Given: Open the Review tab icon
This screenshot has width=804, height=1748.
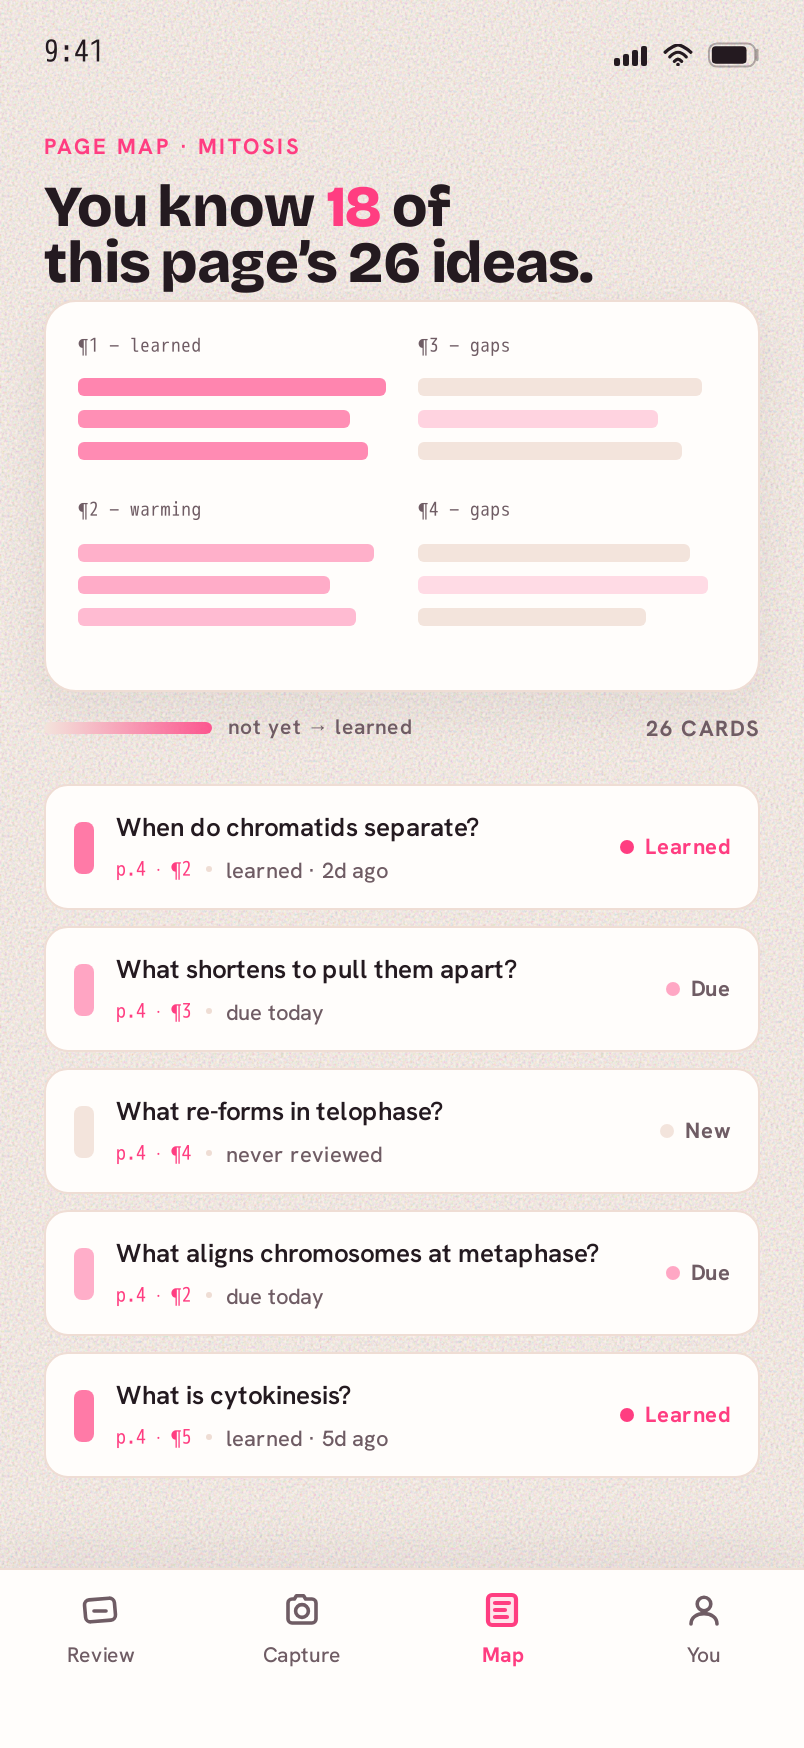Looking at the screenshot, I should [100, 1610].
